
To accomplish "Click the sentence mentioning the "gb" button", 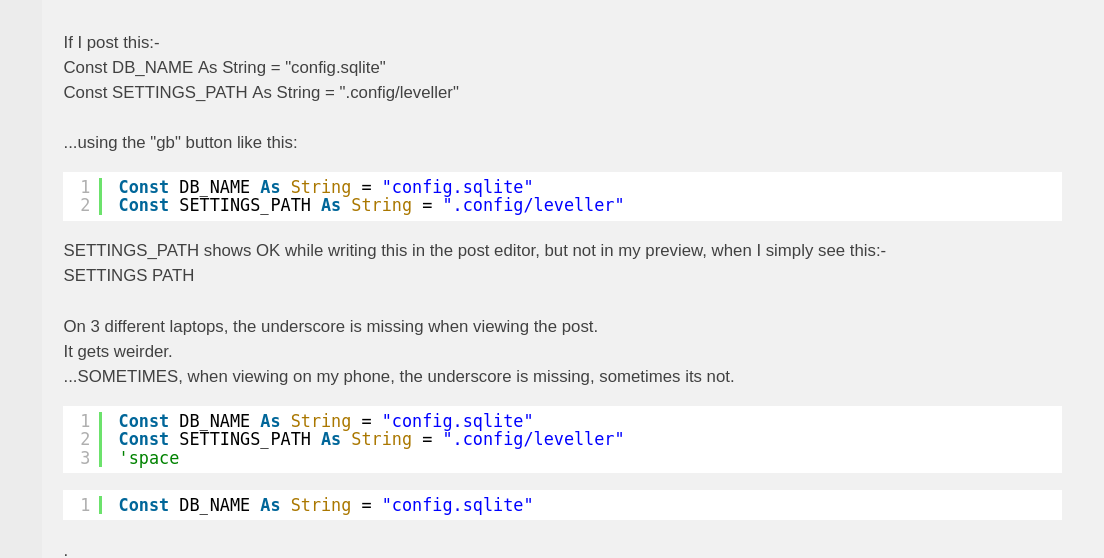I will click(x=180, y=142).
